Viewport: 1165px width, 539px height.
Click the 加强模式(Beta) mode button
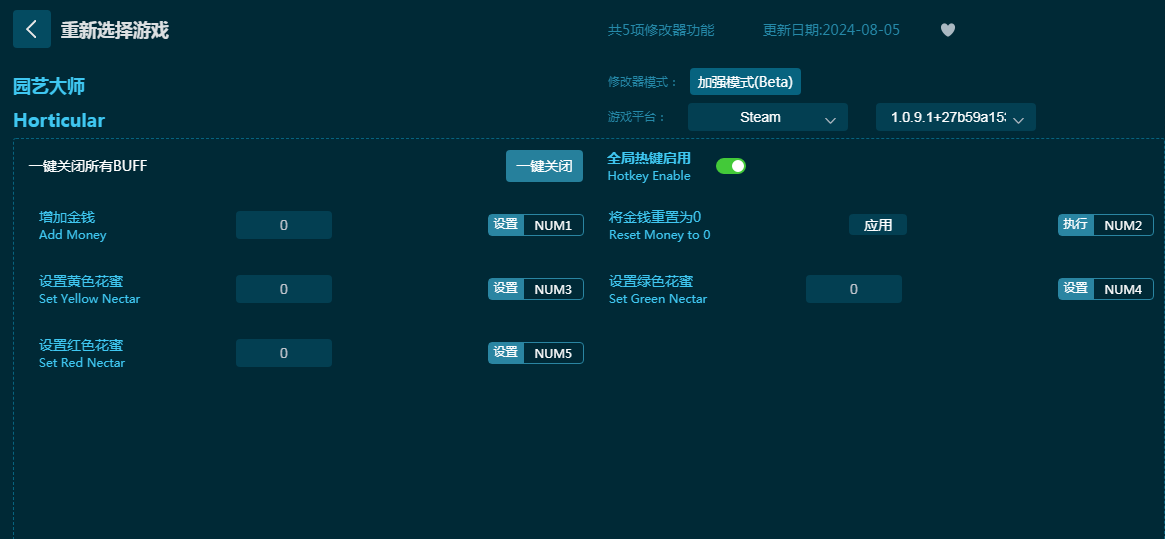pyautogui.click(x=745, y=82)
